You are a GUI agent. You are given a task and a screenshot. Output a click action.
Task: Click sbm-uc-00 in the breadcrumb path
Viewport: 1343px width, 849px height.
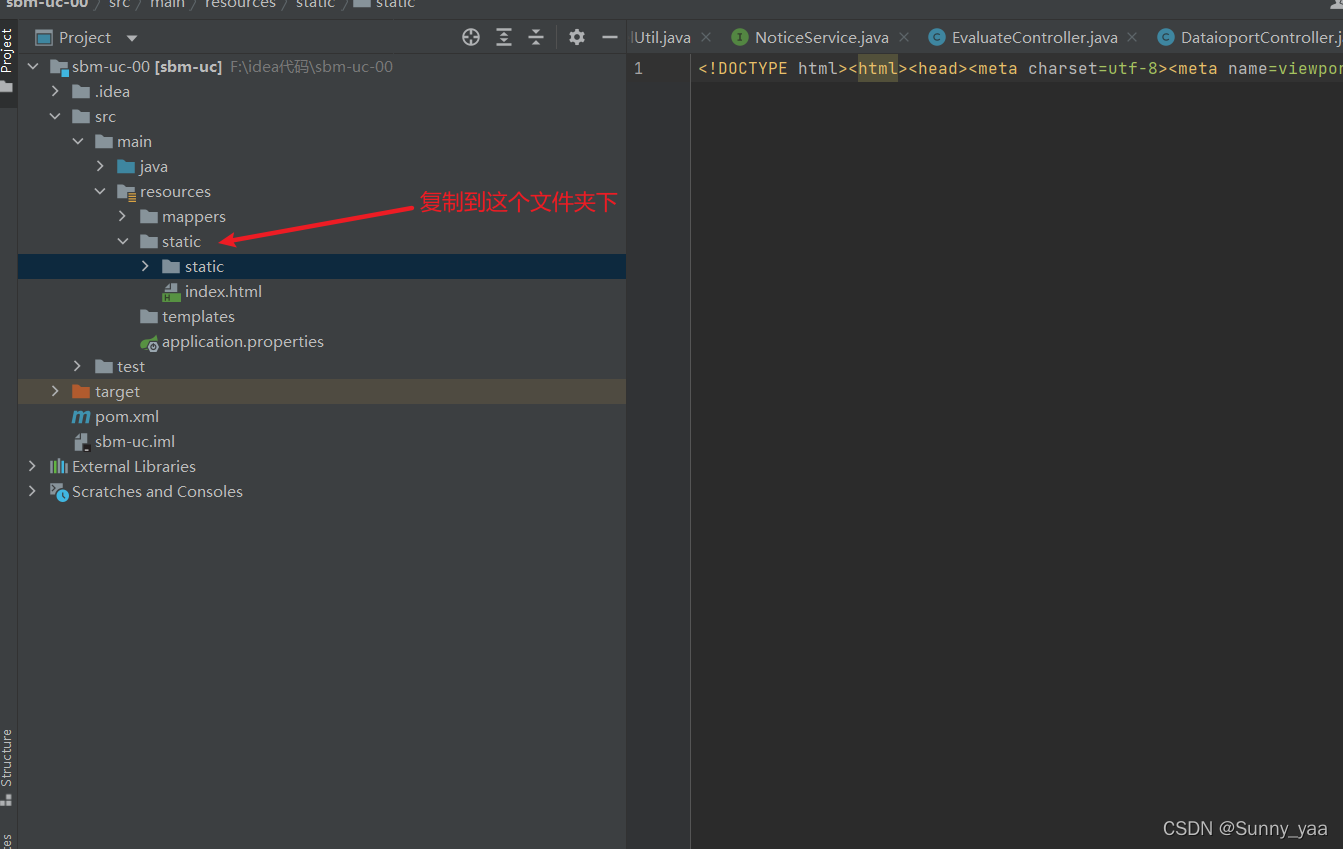point(47,4)
